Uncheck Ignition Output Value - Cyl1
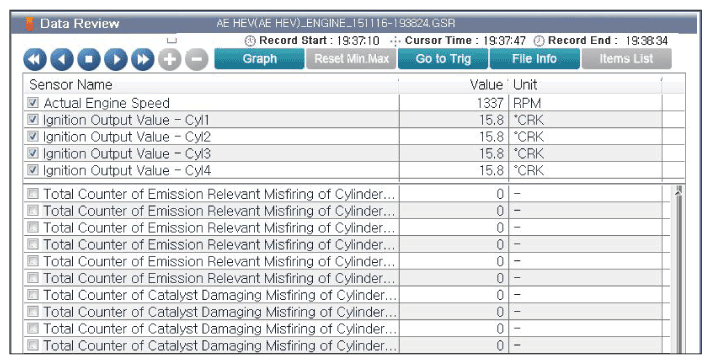This screenshot has width=711, height=364. pos(33,119)
